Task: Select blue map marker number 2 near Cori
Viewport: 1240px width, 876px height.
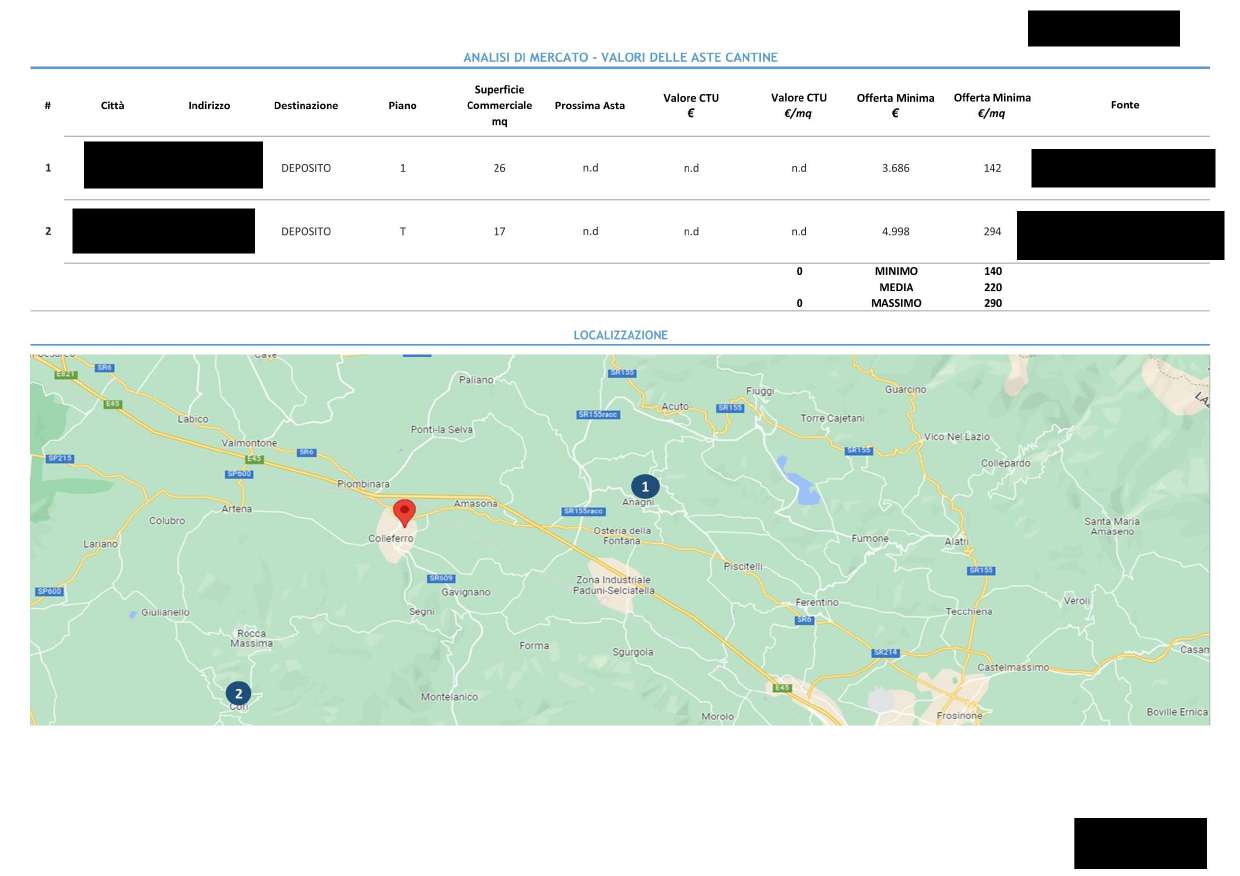Action: (x=238, y=692)
